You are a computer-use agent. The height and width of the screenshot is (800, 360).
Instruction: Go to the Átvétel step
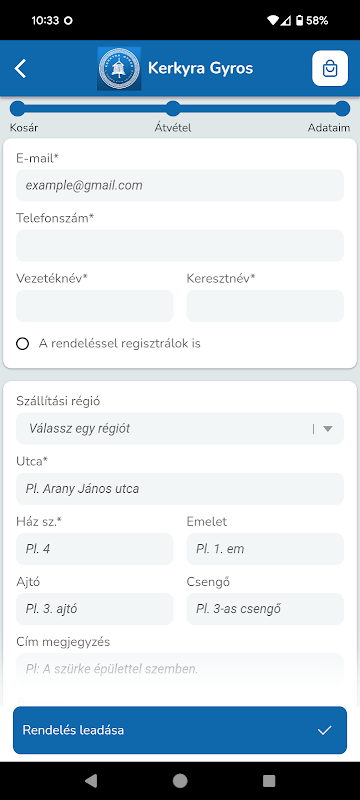tap(173, 109)
